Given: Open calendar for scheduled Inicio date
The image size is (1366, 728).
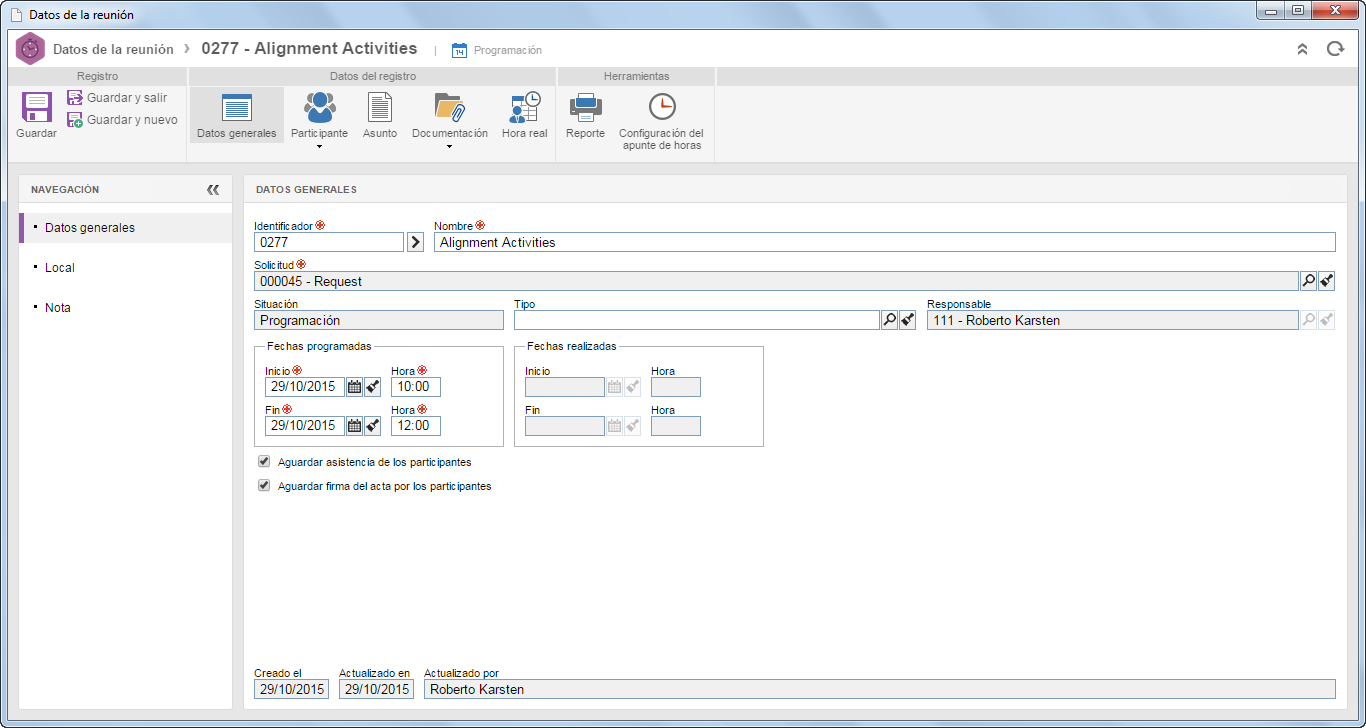Looking at the screenshot, I should (354, 387).
